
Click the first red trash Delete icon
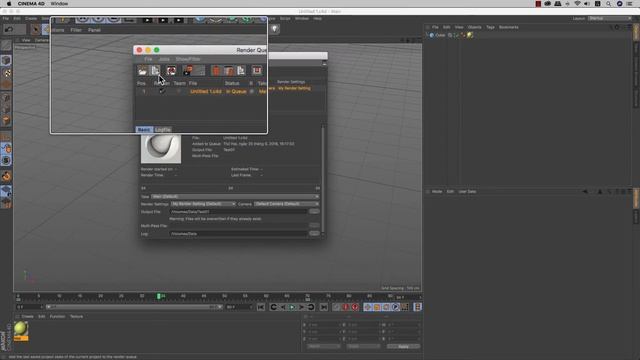coord(216,71)
